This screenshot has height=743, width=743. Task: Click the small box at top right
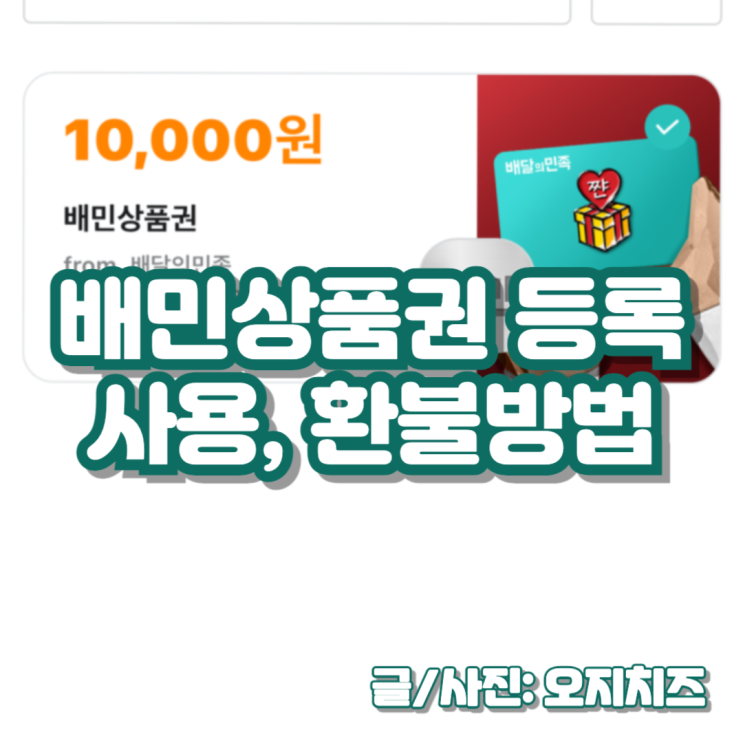656,11
